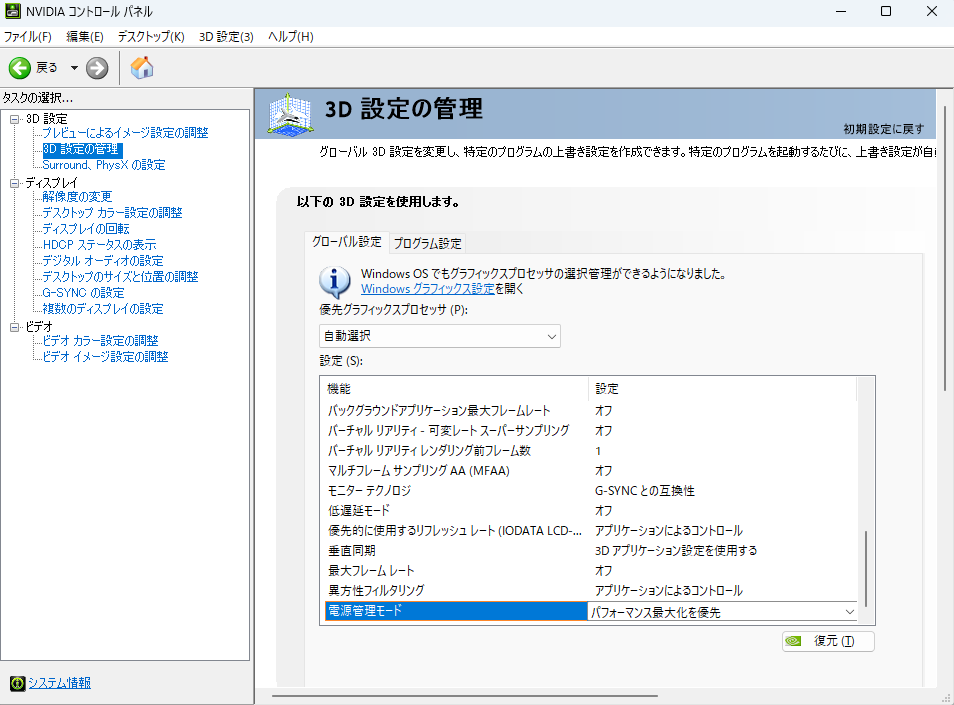This screenshot has width=954, height=705.
Task: Open the ヘルプ(H) menu
Action: [290, 36]
